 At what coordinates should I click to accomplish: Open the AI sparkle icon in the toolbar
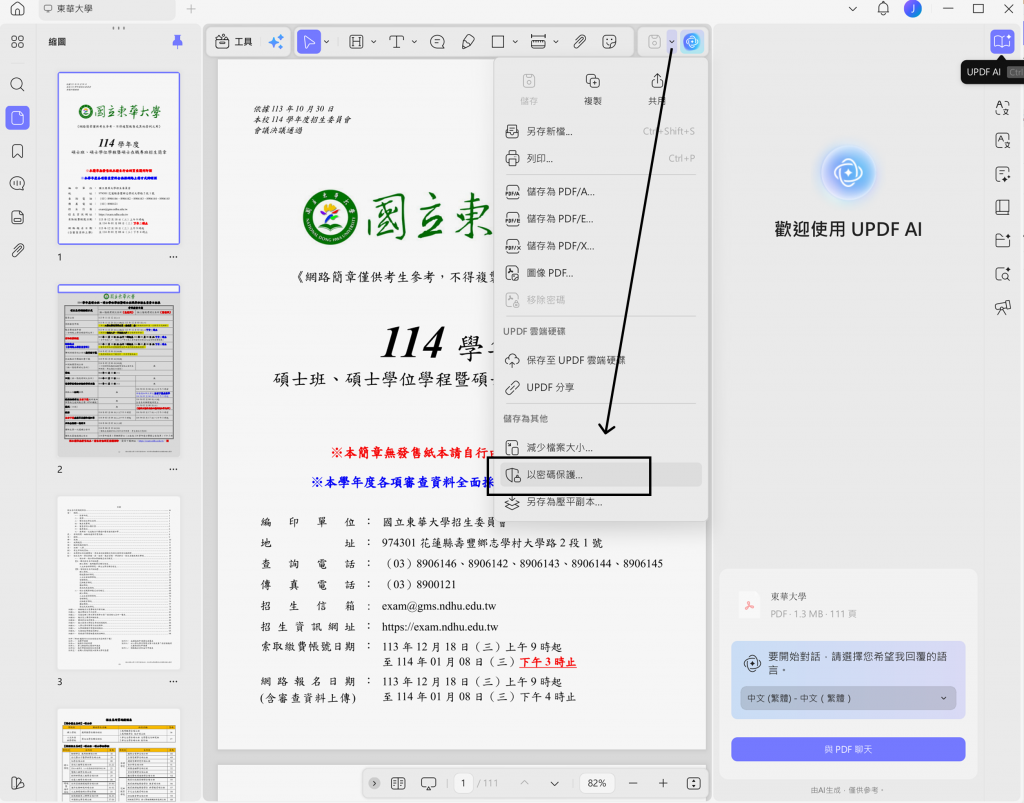coord(276,42)
